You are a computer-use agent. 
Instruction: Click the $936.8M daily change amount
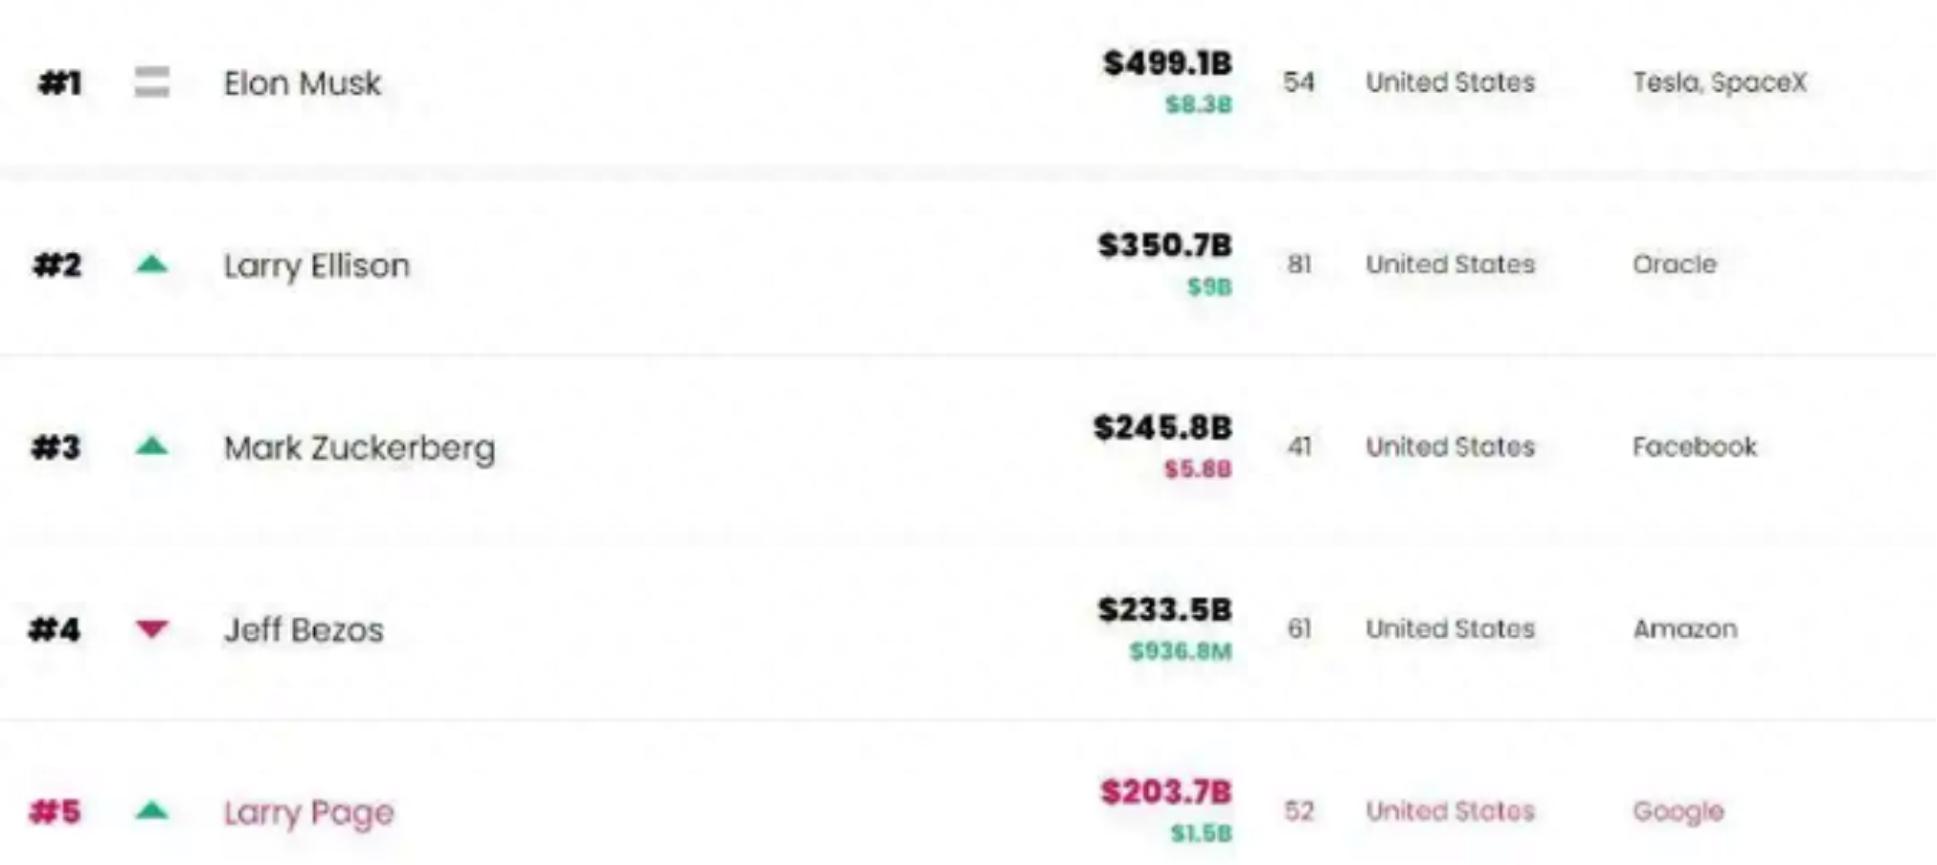click(1180, 652)
